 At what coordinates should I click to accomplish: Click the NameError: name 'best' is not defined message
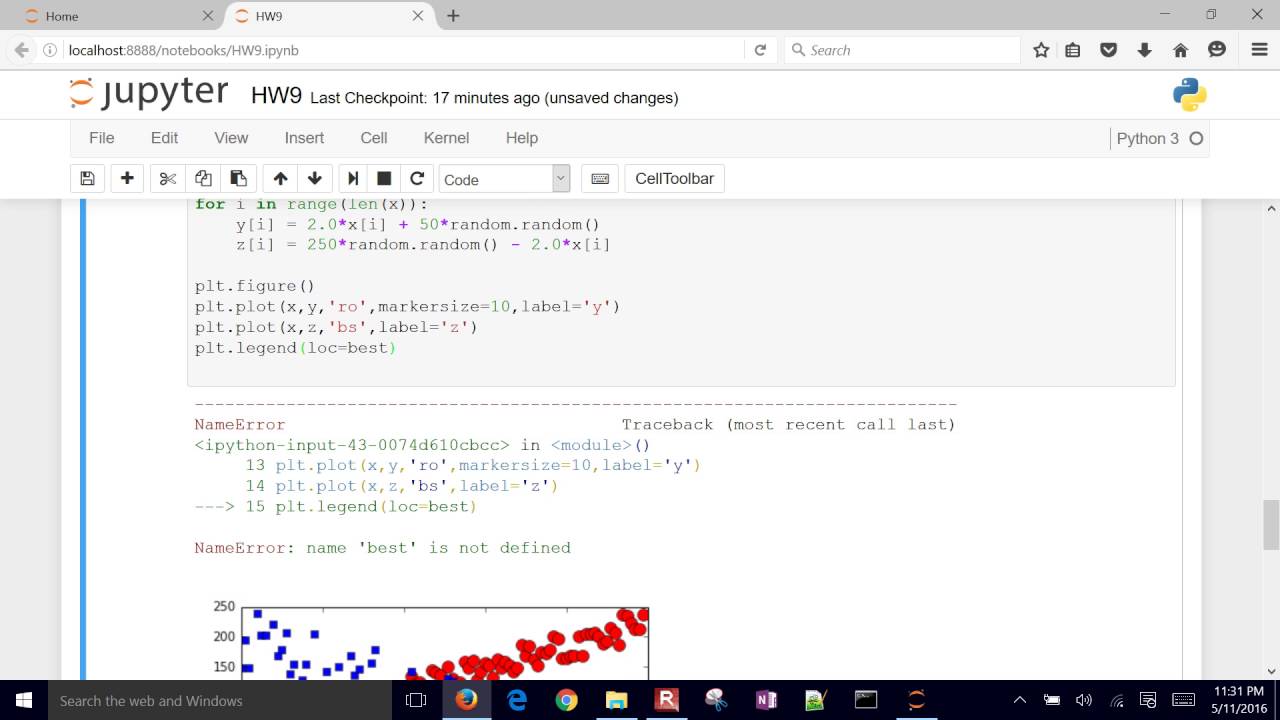click(383, 548)
